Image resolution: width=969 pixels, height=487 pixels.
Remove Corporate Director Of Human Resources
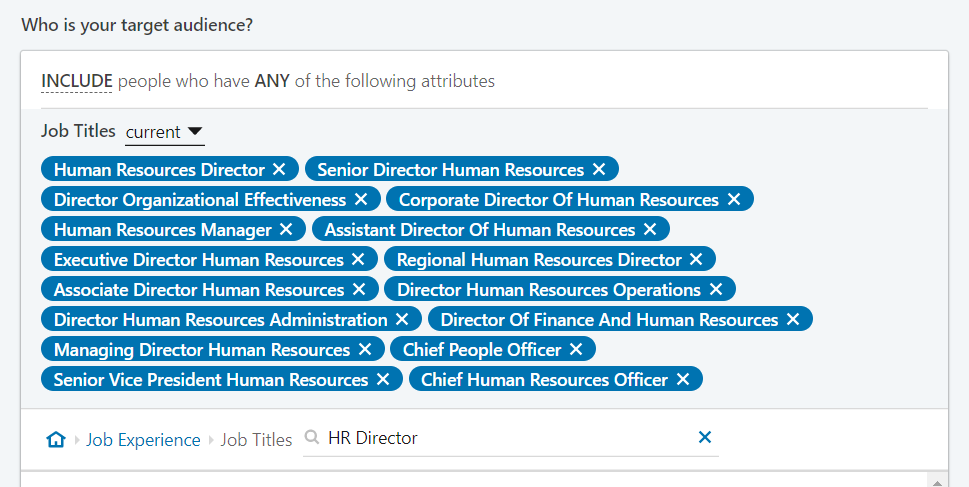pos(734,199)
